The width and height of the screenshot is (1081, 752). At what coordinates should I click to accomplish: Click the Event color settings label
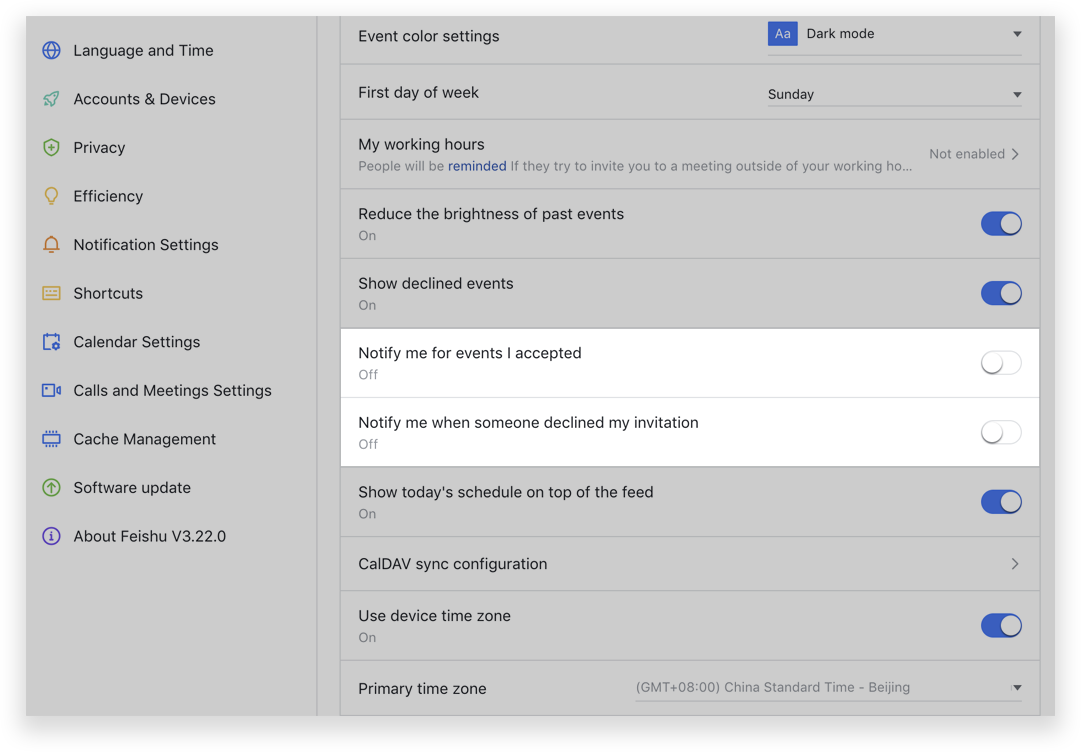click(429, 37)
